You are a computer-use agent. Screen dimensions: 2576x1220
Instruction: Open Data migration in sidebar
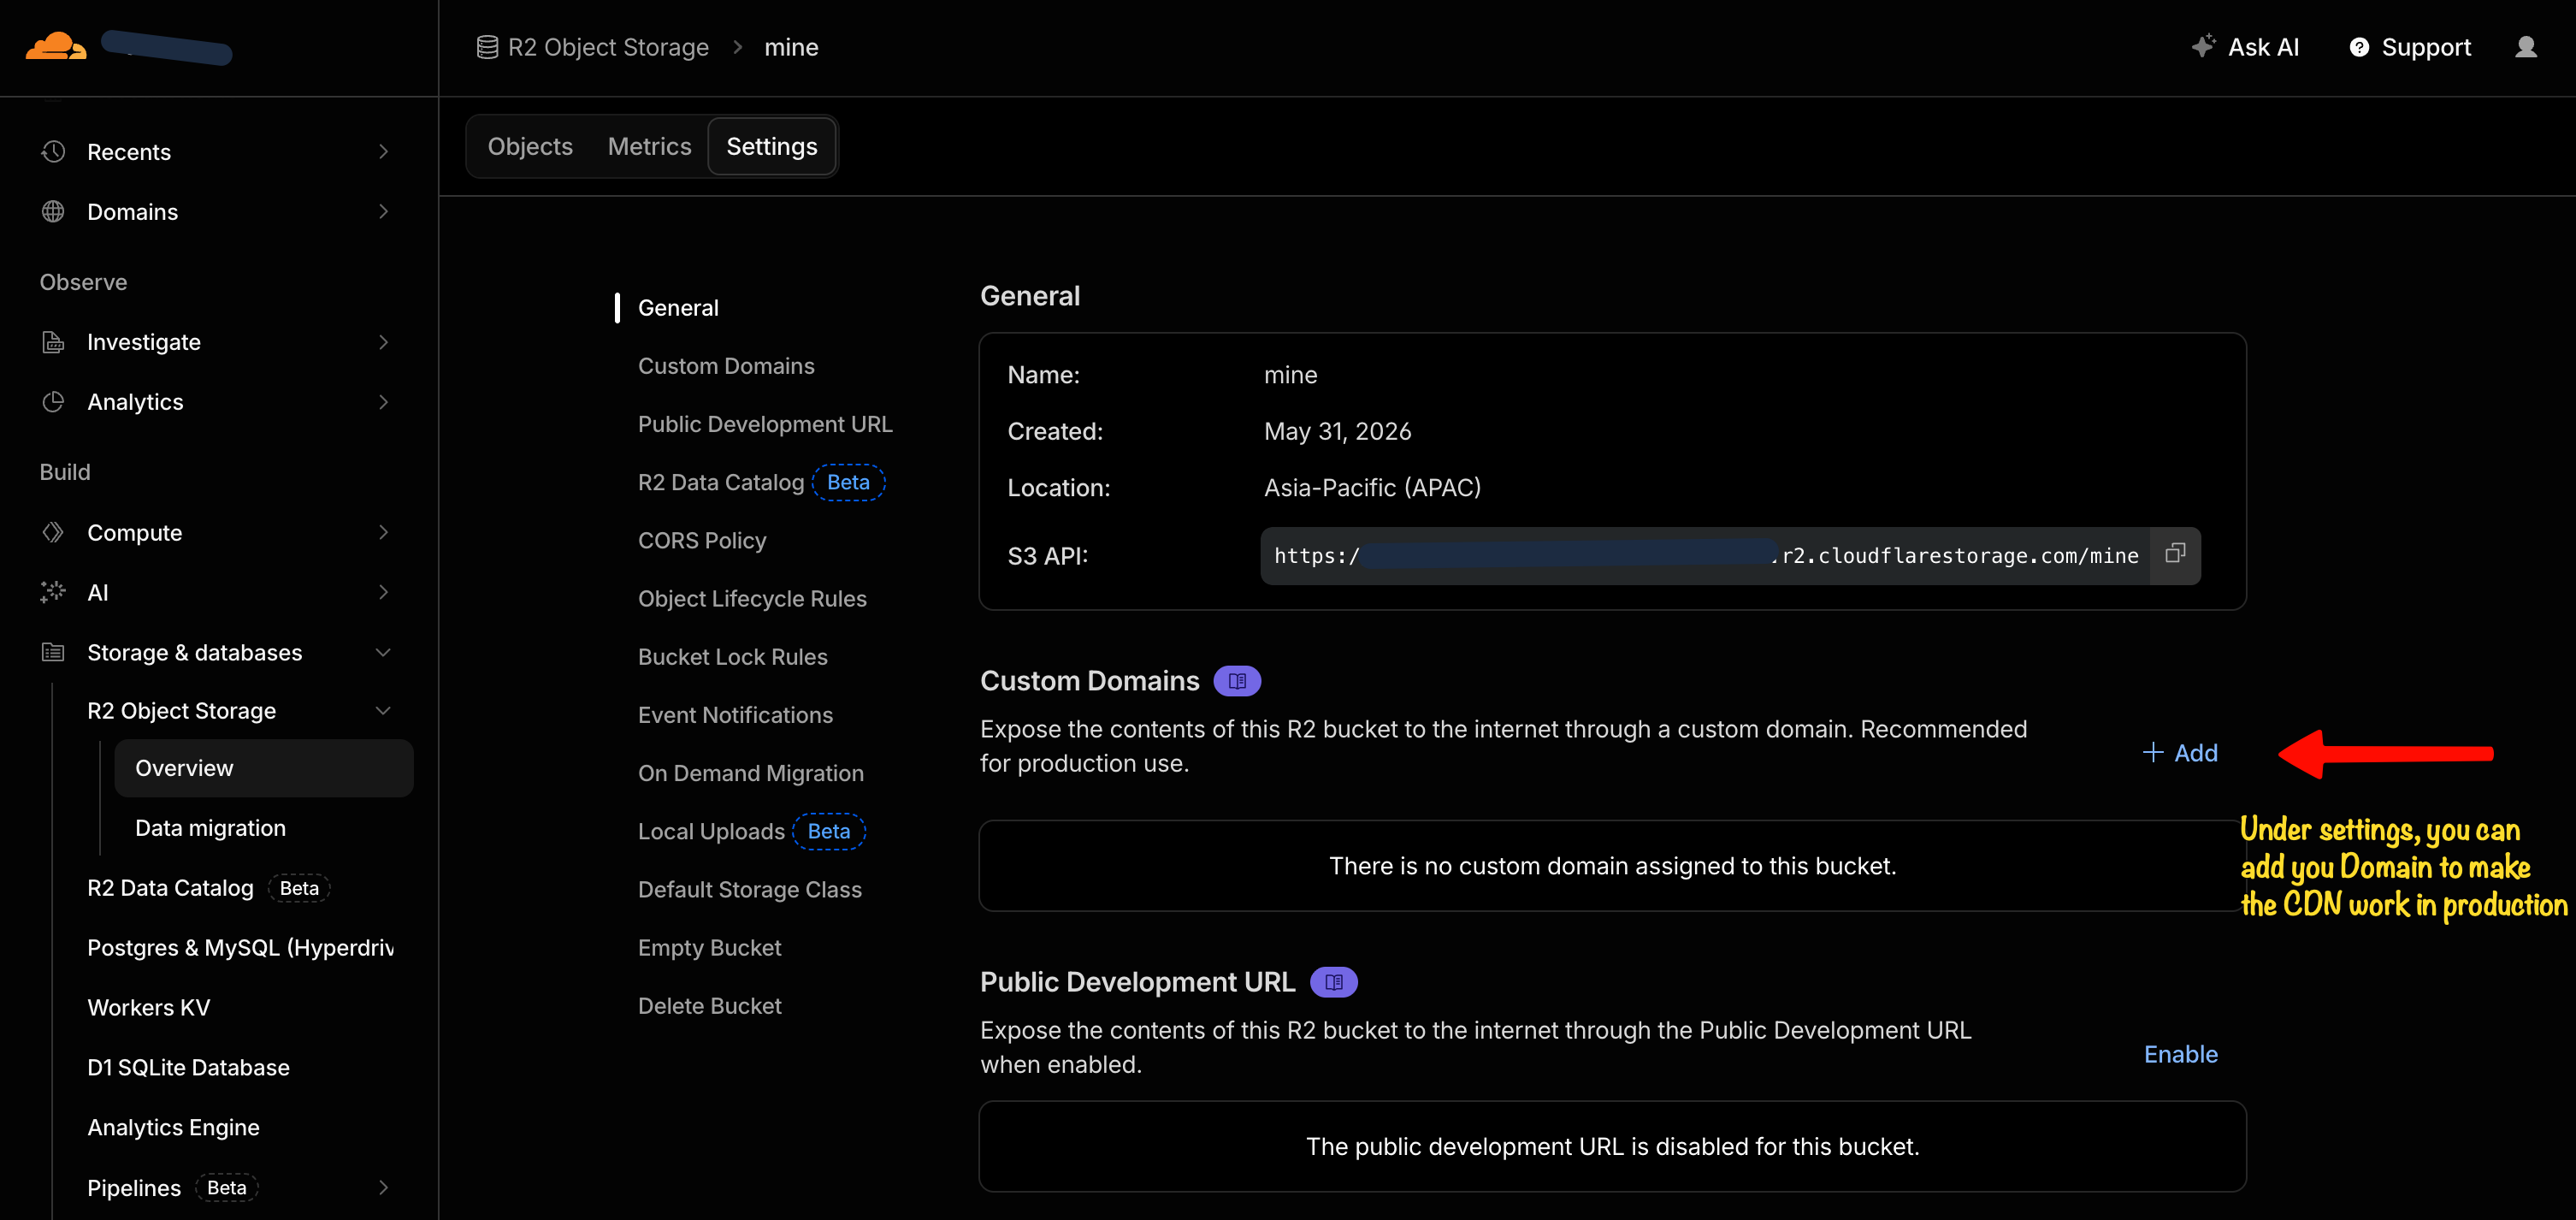point(210,828)
